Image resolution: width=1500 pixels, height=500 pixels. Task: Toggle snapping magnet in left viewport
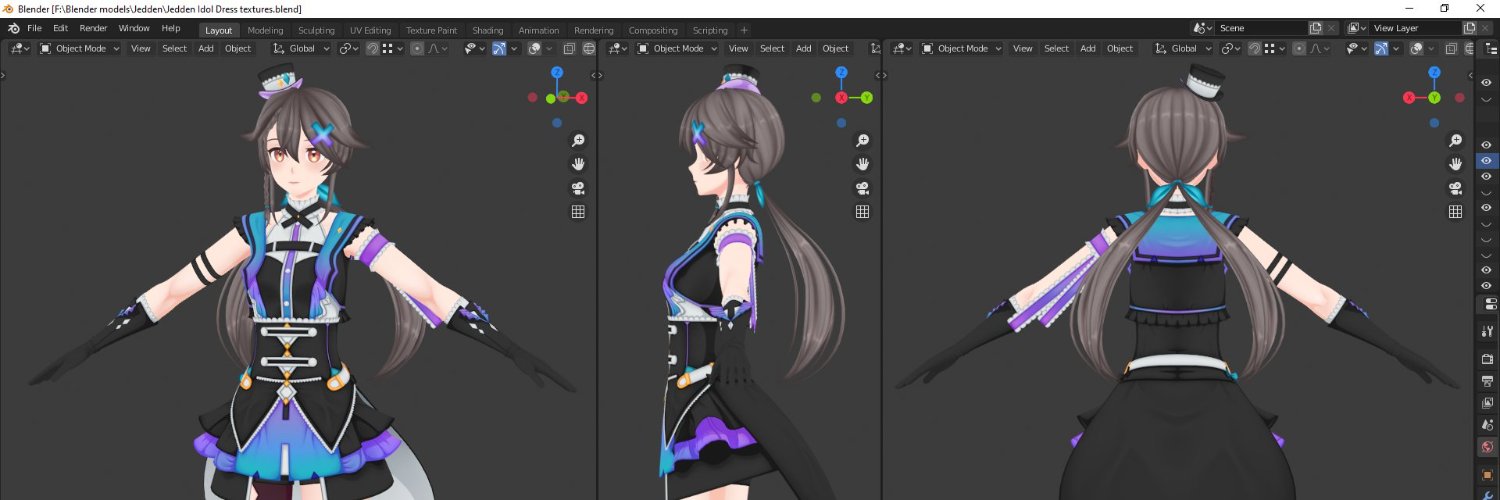click(x=372, y=48)
